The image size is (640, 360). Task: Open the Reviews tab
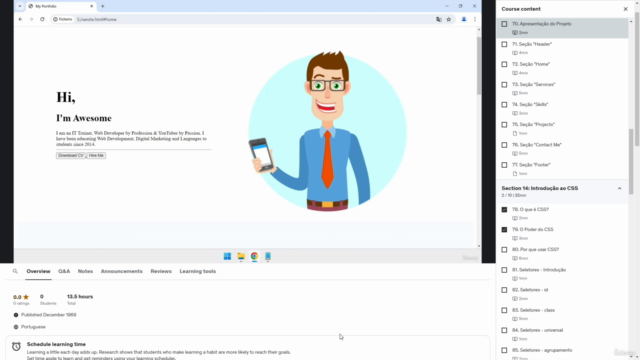161,271
